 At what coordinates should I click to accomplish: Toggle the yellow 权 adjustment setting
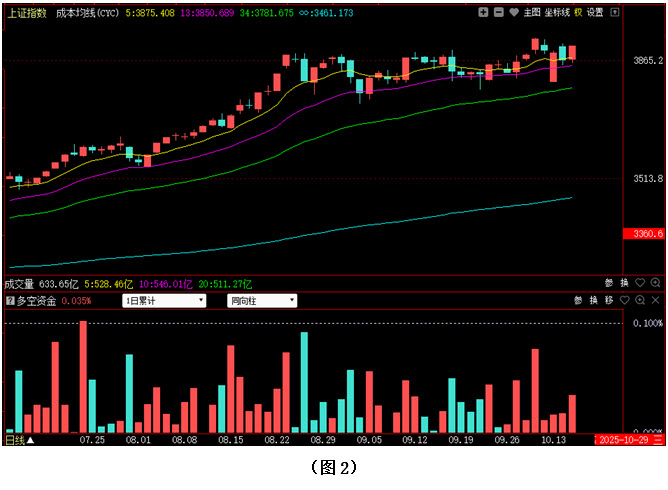click(x=578, y=12)
